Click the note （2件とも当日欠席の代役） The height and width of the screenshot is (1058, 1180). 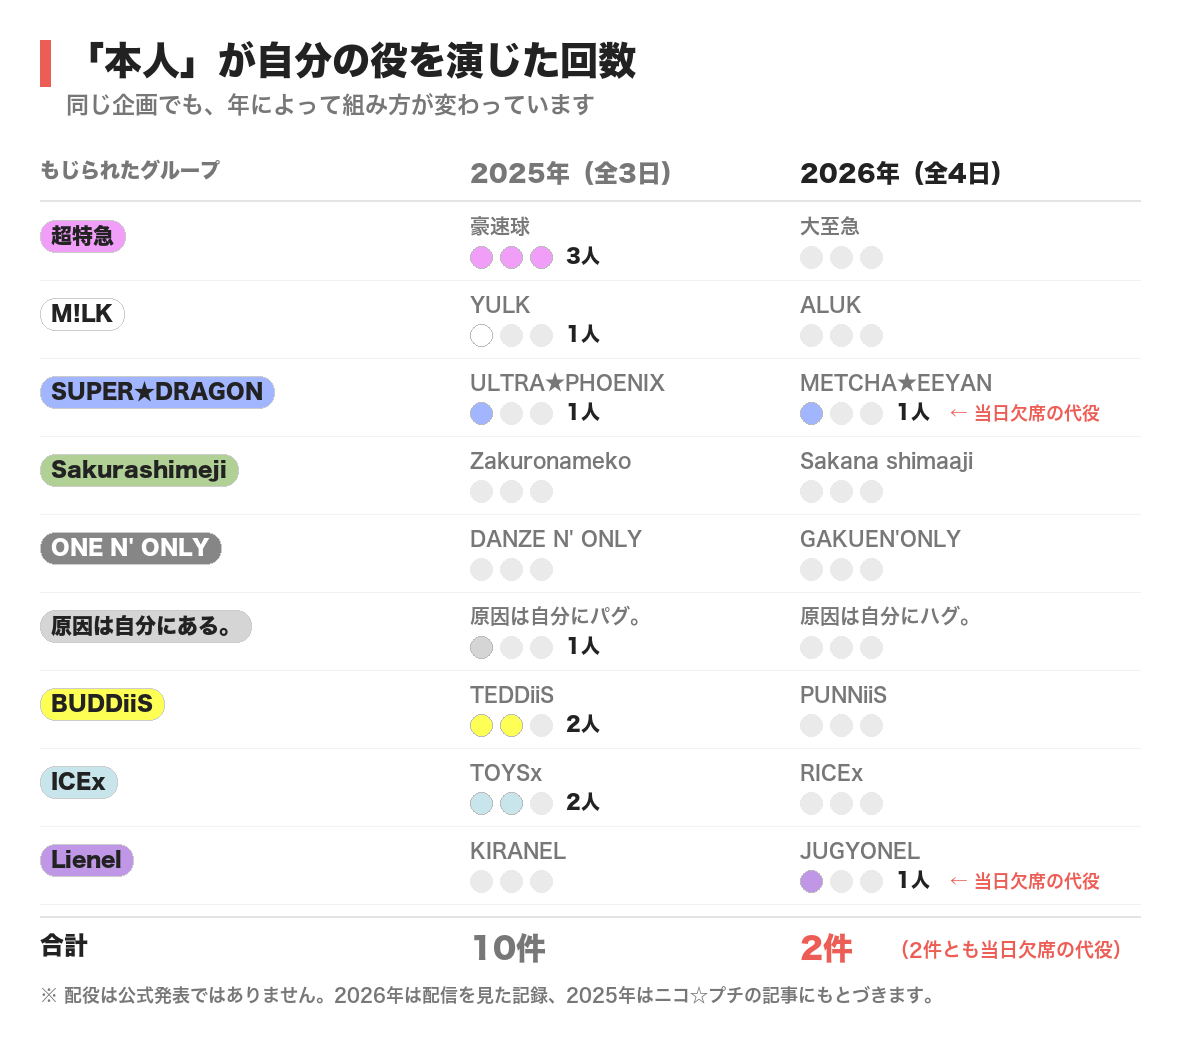1011,950
